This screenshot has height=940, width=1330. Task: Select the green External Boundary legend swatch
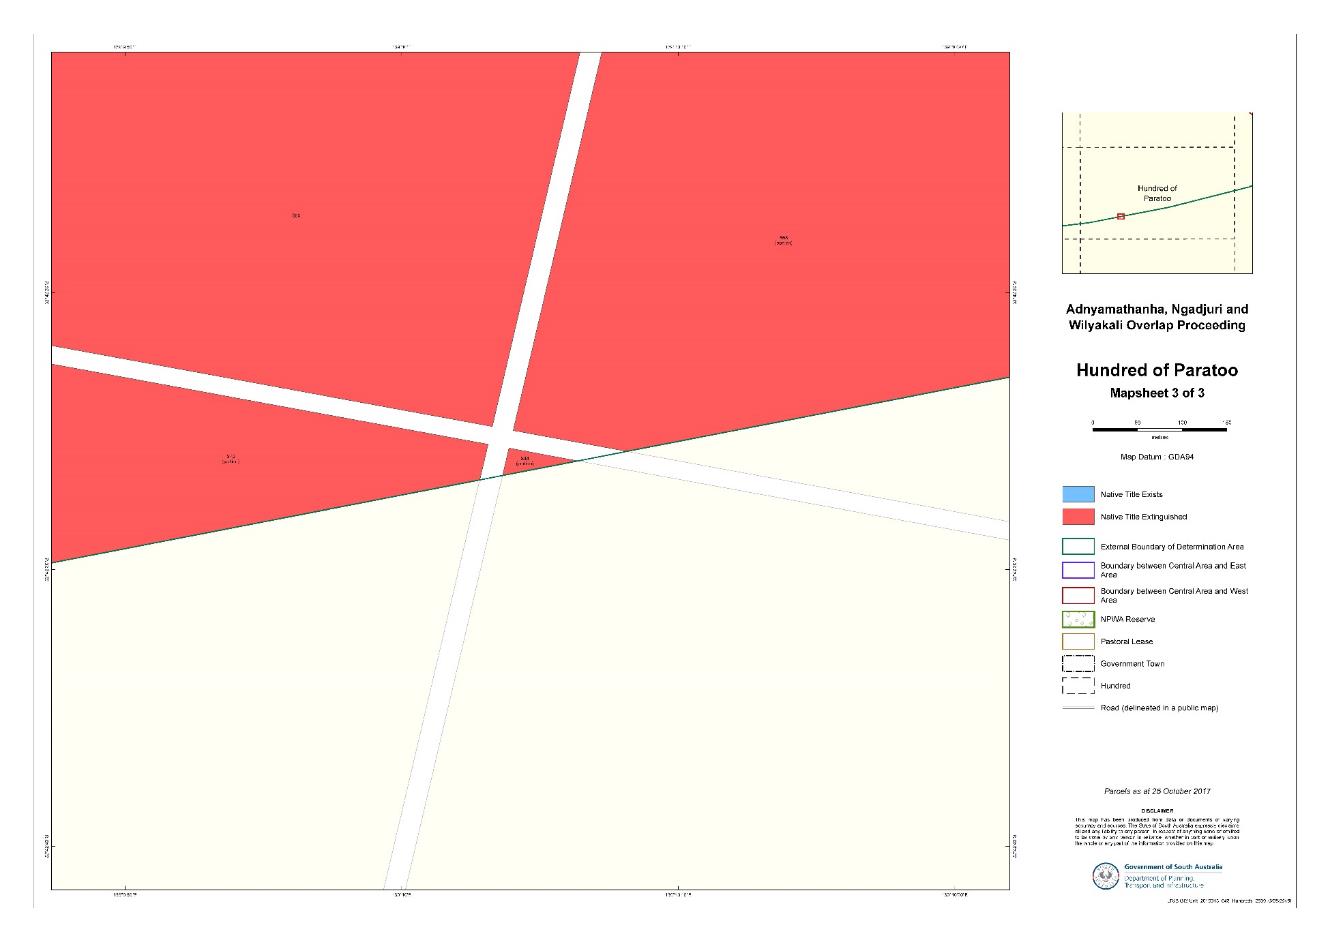(x=1078, y=547)
